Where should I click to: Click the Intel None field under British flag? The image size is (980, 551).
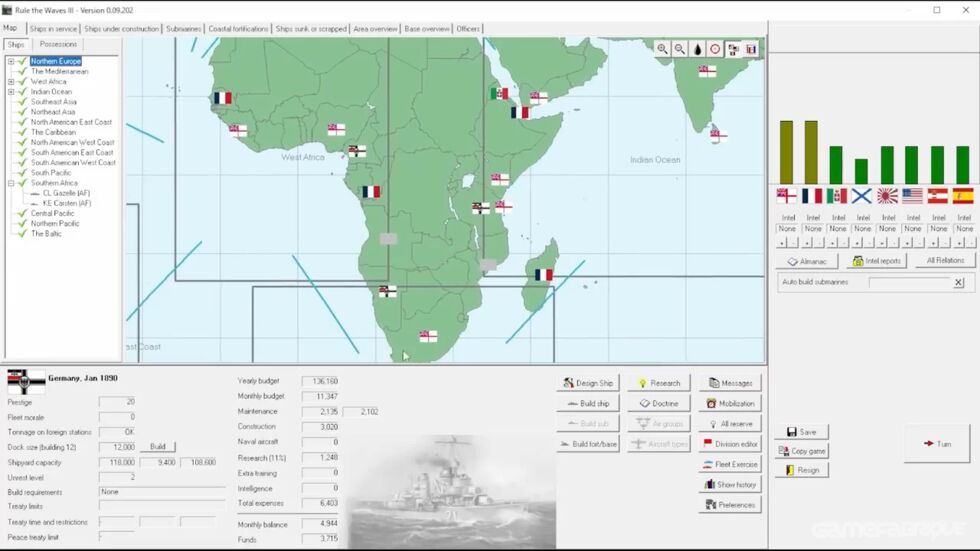pos(787,229)
